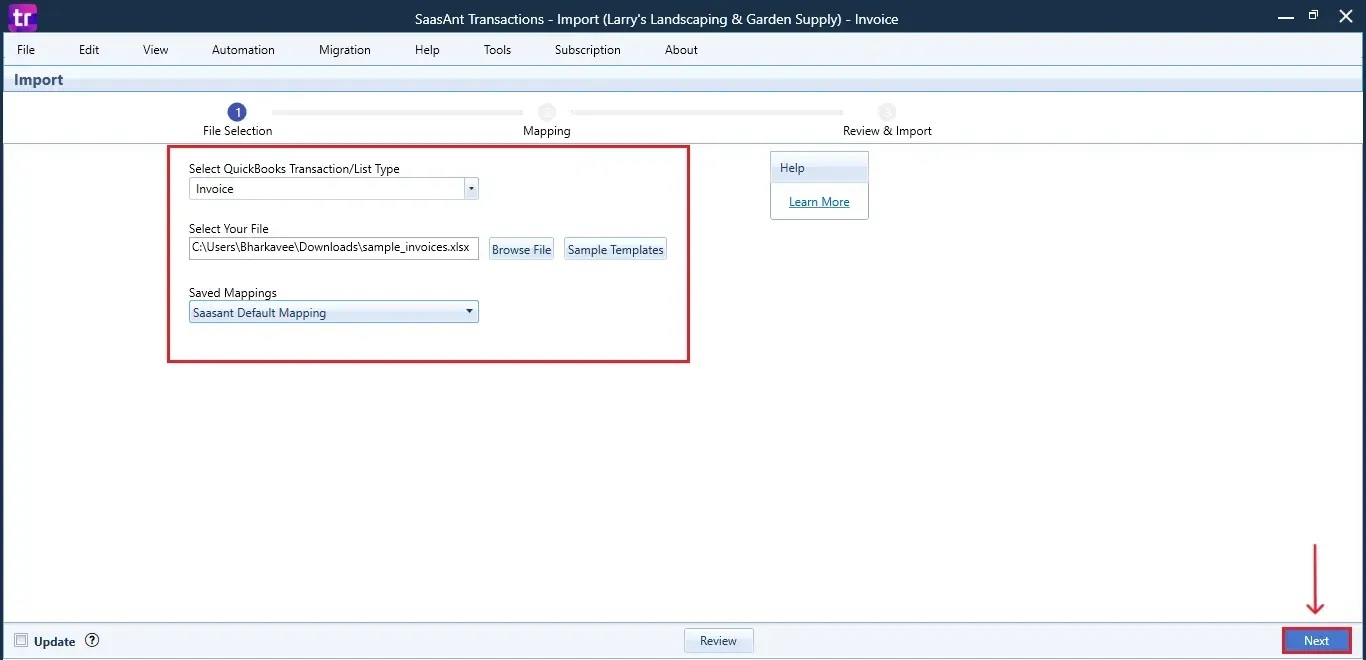Open the File menu
The width and height of the screenshot is (1366, 660).
(26, 50)
